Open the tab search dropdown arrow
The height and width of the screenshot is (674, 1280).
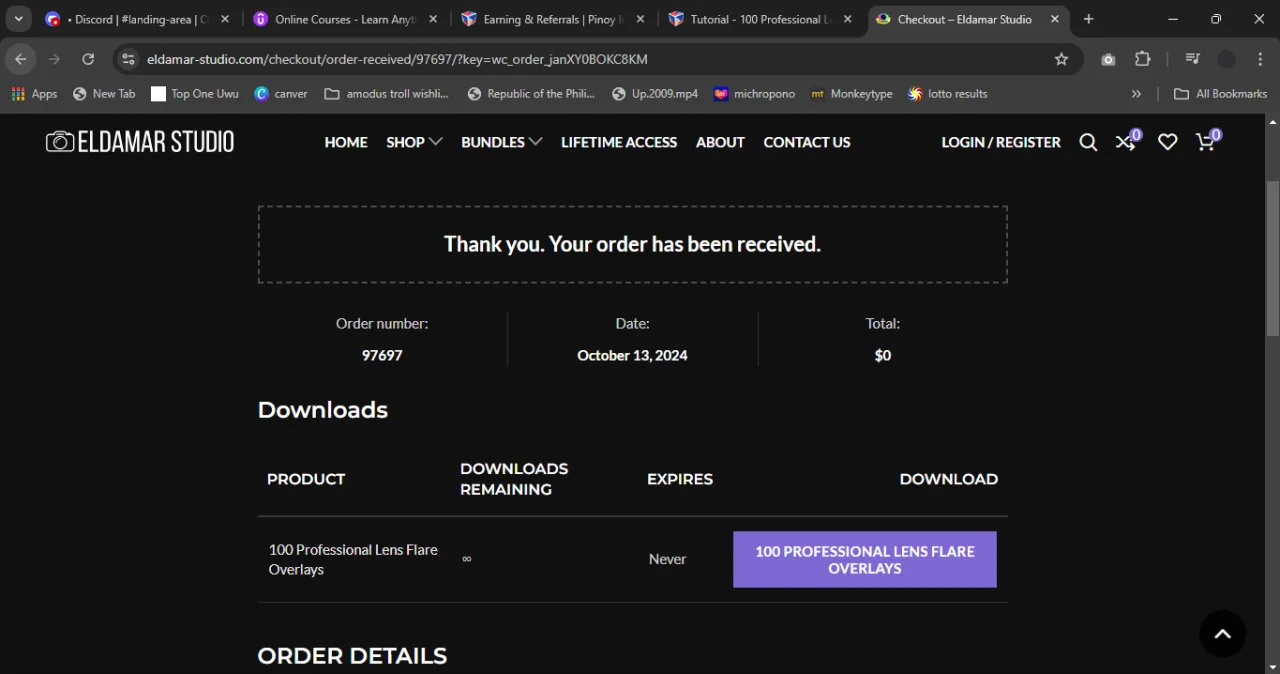pyautogui.click(x=18, y=19)
